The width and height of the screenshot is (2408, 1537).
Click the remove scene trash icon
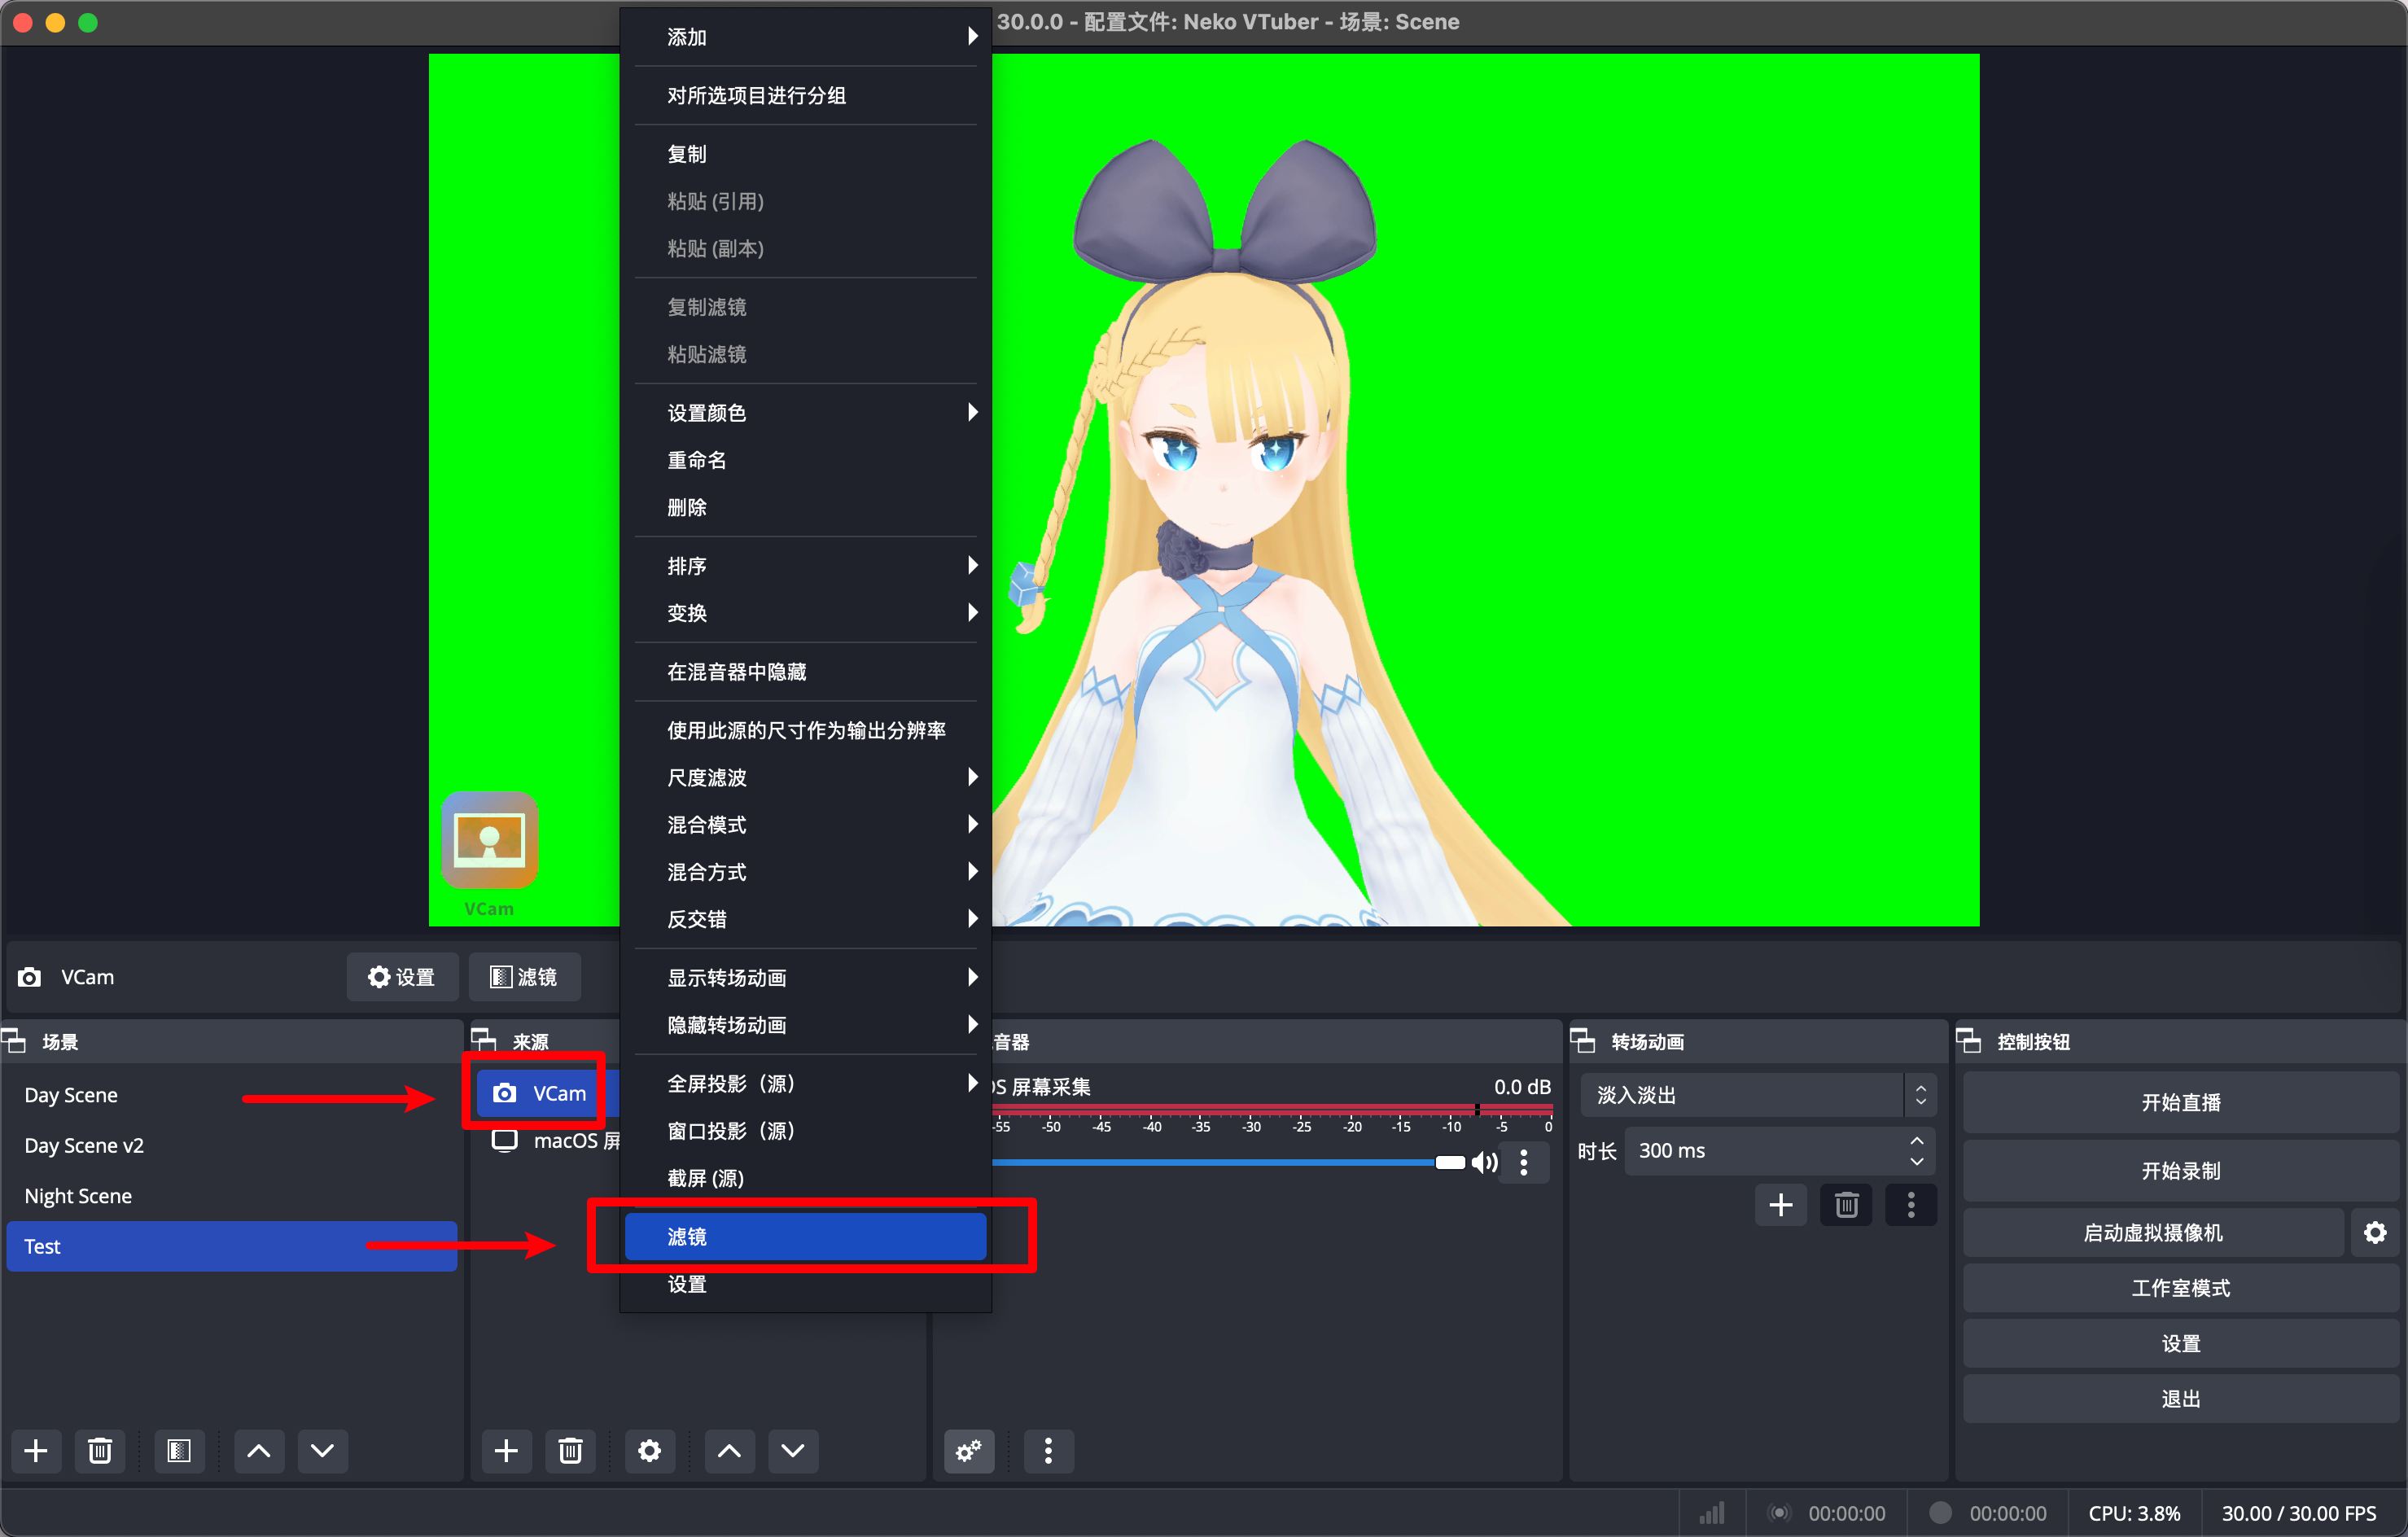(99, 1451)
